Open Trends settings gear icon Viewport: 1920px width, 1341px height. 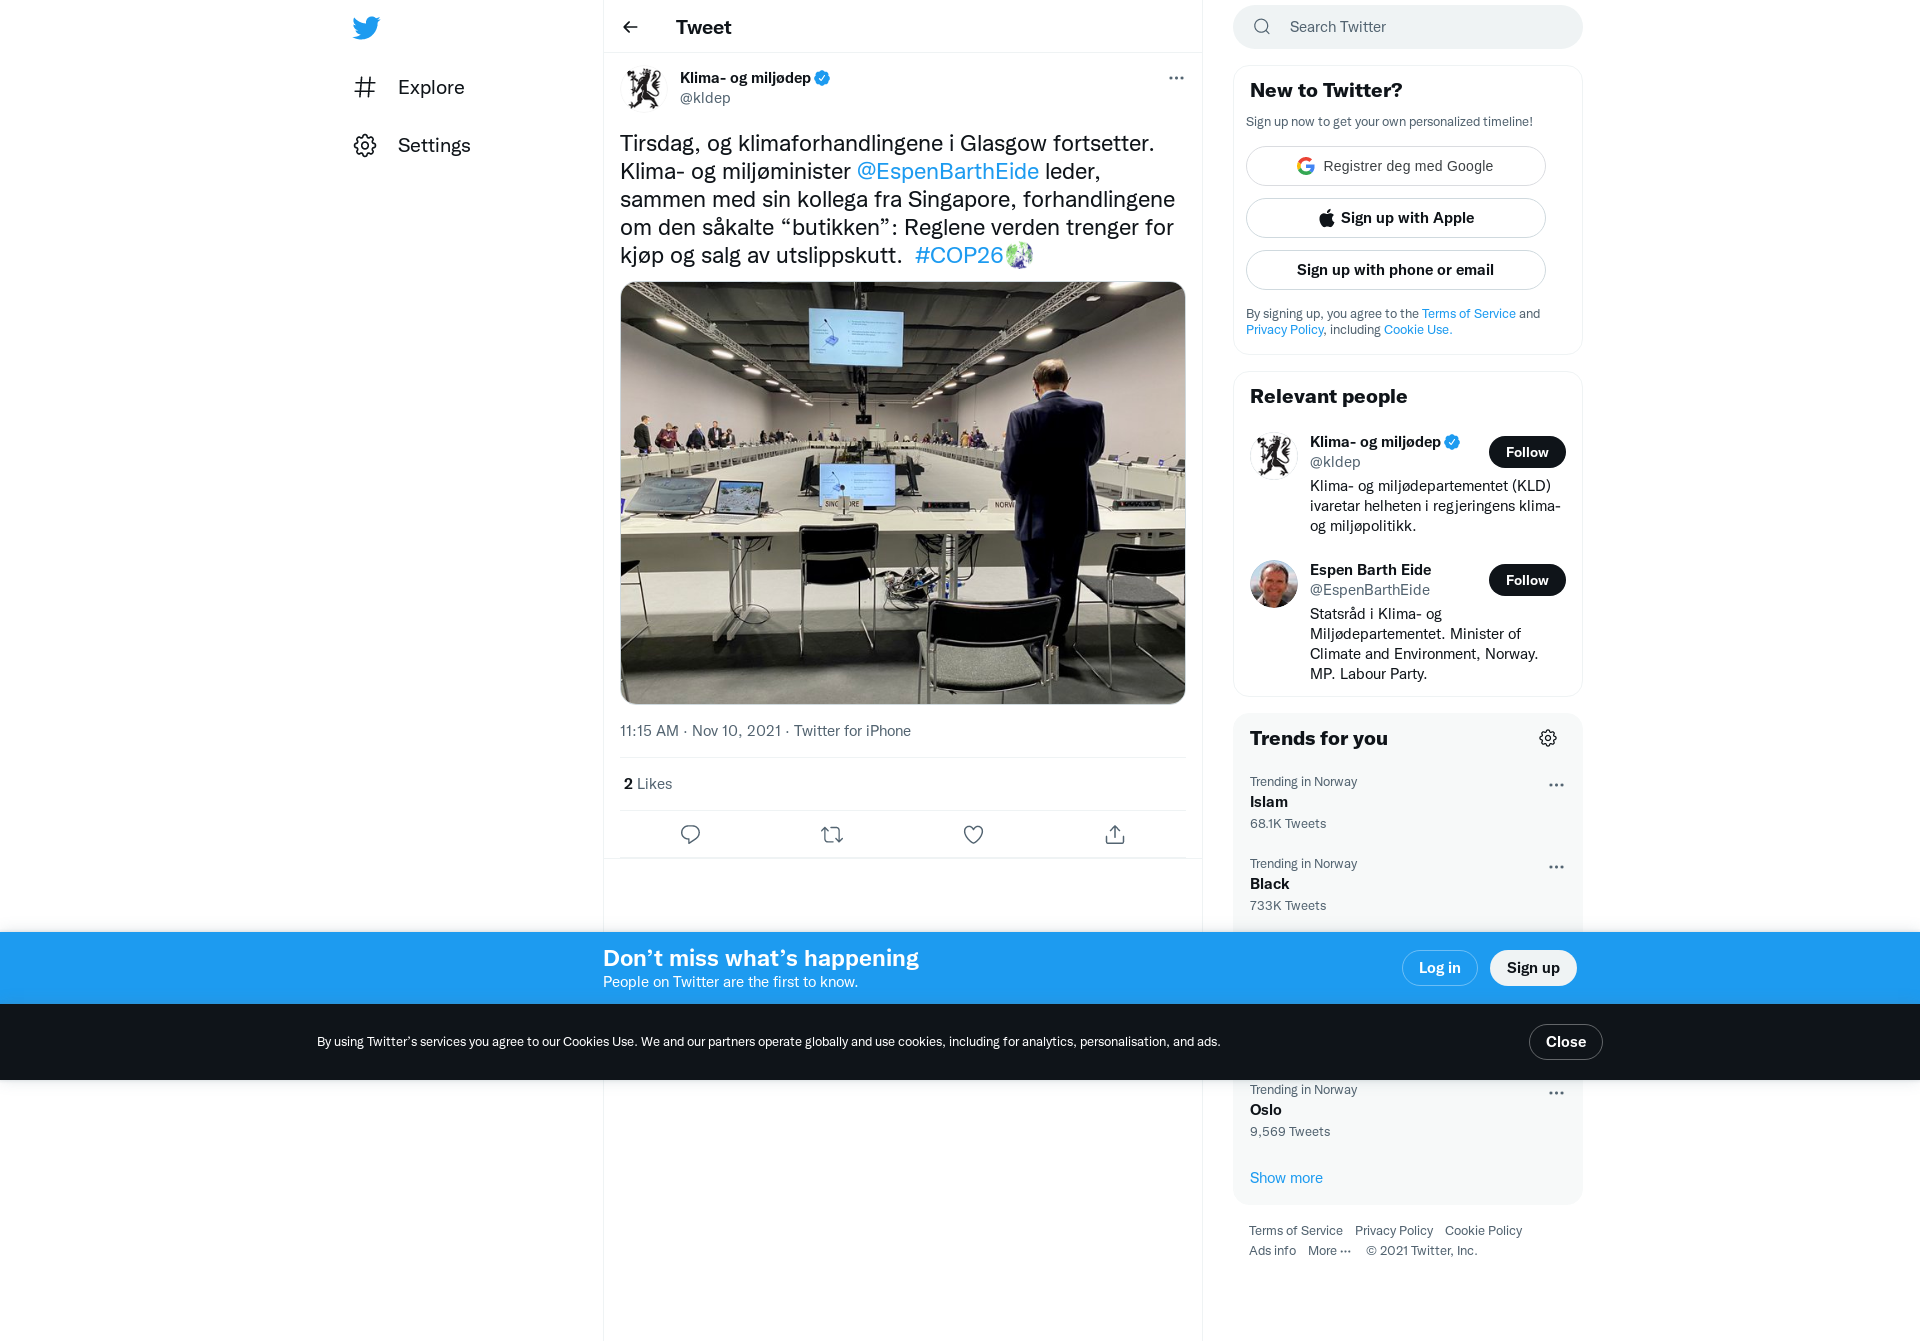pos(1548,738)
